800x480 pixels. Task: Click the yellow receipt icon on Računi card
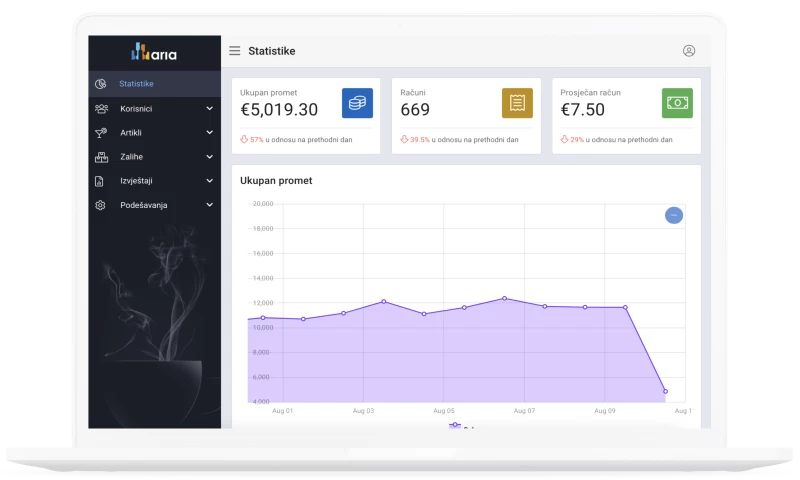[x=517, y=103]
